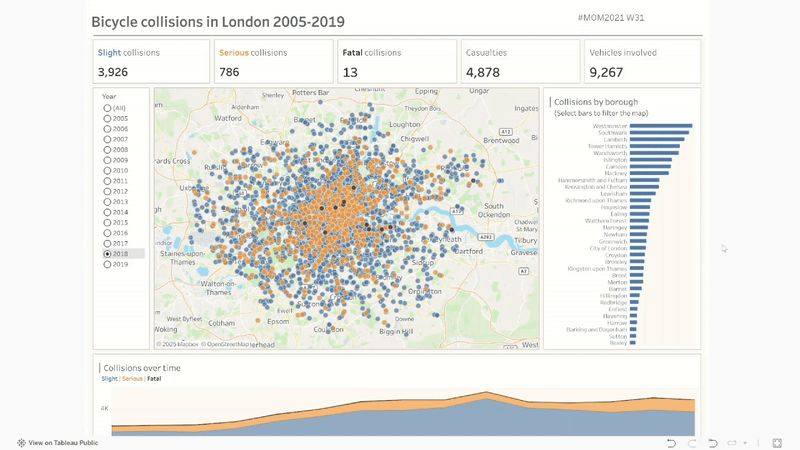Select the (All) year radio button

[107, 108]
